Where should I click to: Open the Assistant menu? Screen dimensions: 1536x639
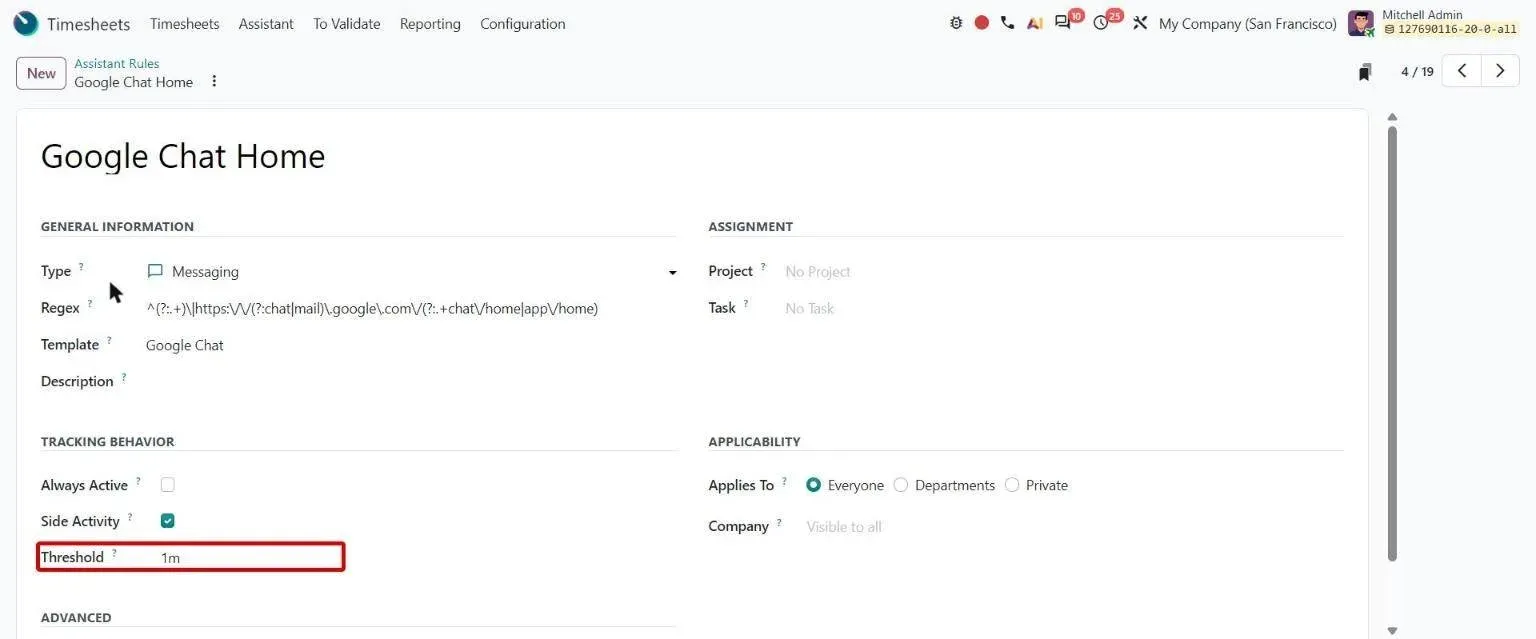pos(266,24)
